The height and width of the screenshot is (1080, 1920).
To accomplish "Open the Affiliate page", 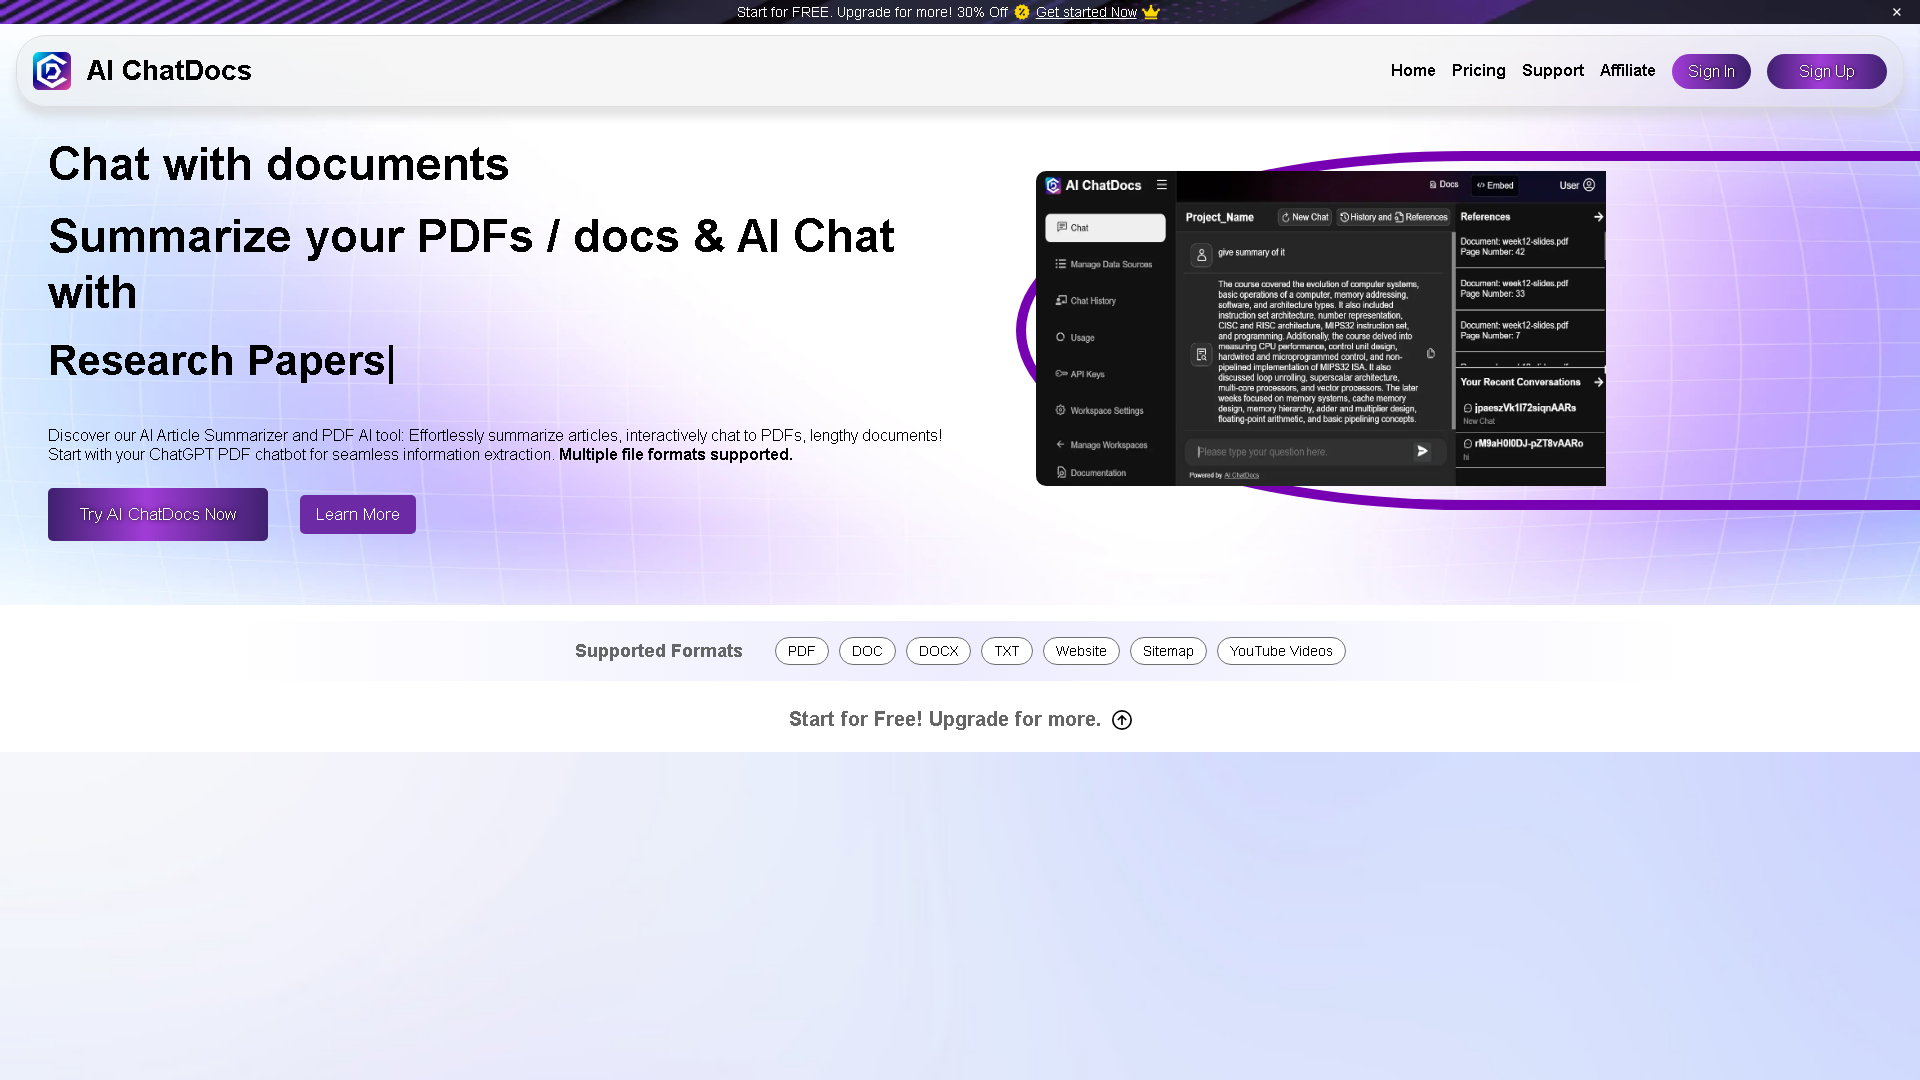I will (x=1627, y=70).
